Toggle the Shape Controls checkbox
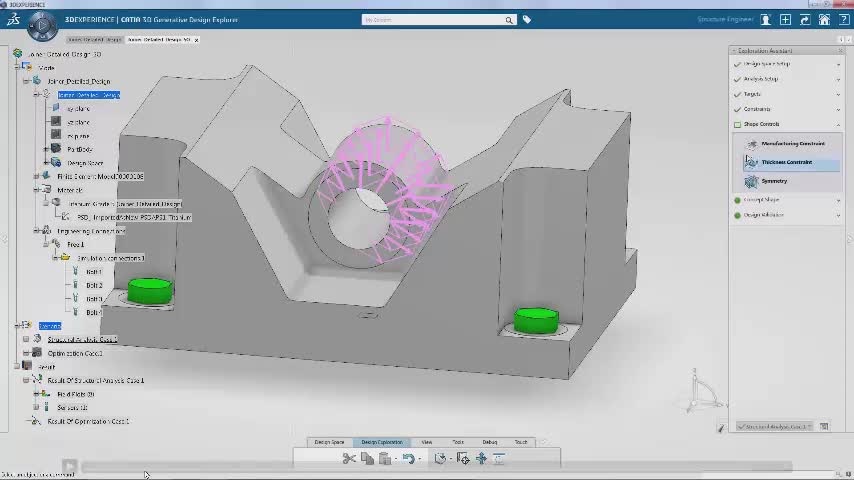Image resolution: width=854 pixels, height=480 pixels. tap(737, 125)
